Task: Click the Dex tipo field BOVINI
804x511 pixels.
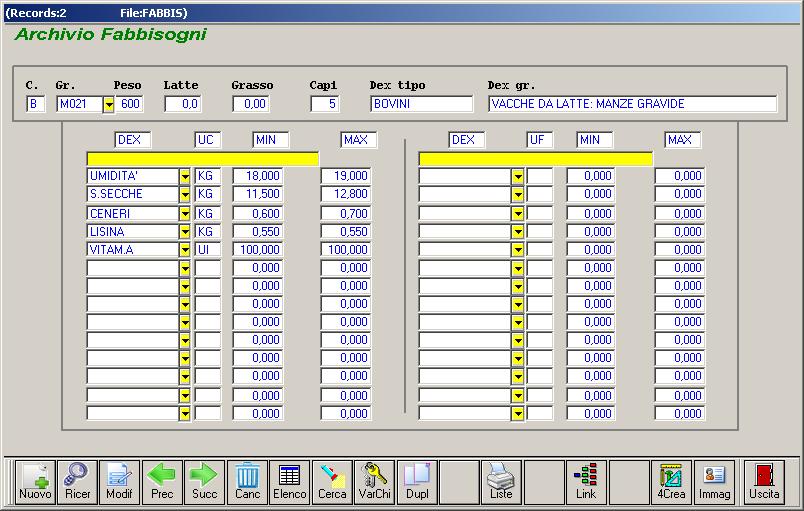Action: click(x=421, y=104)
